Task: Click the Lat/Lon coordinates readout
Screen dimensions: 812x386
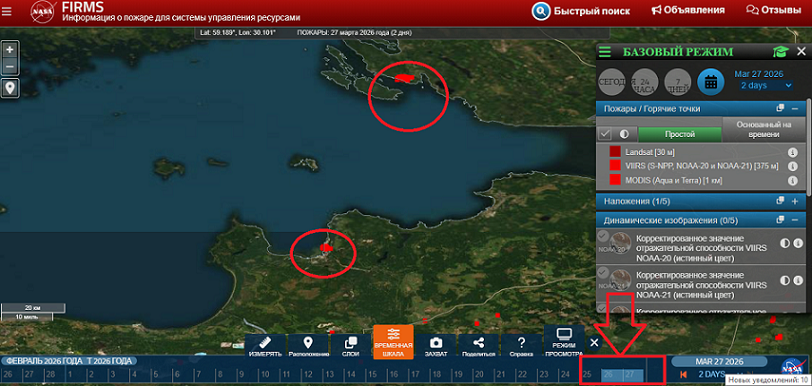Action: pyautogui.click(x=238, y=32)
